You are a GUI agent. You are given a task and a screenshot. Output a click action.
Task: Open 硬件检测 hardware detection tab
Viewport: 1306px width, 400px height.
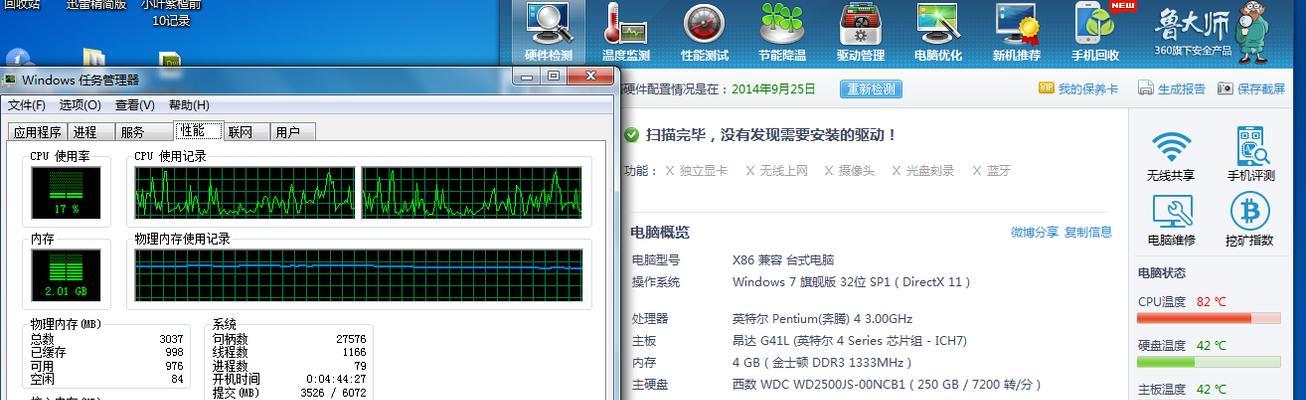549,33
